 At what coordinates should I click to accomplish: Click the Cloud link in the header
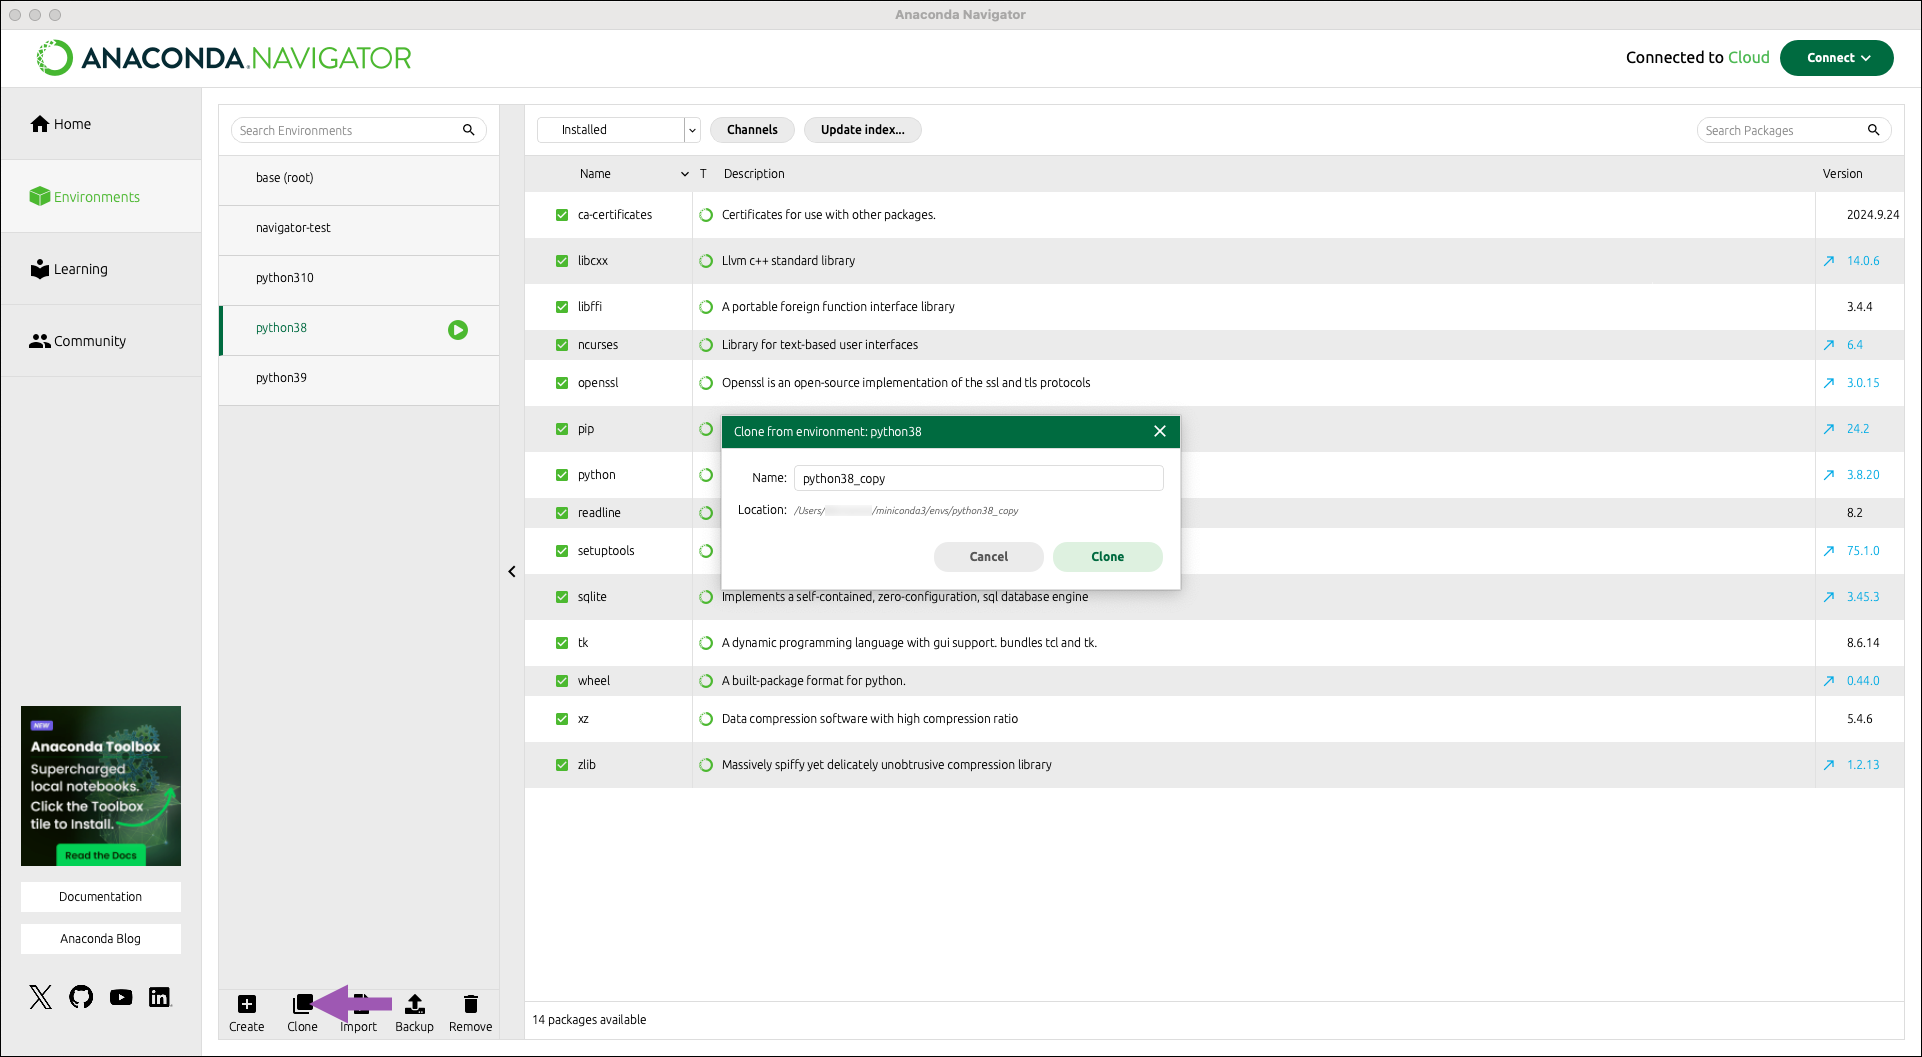[1749, 58]
